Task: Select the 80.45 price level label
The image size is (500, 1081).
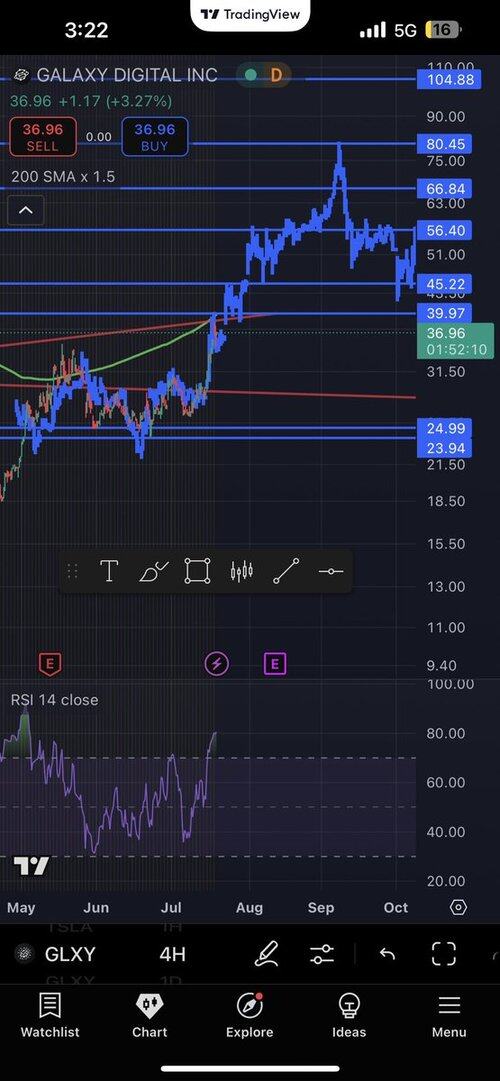Action: point(446,144)
